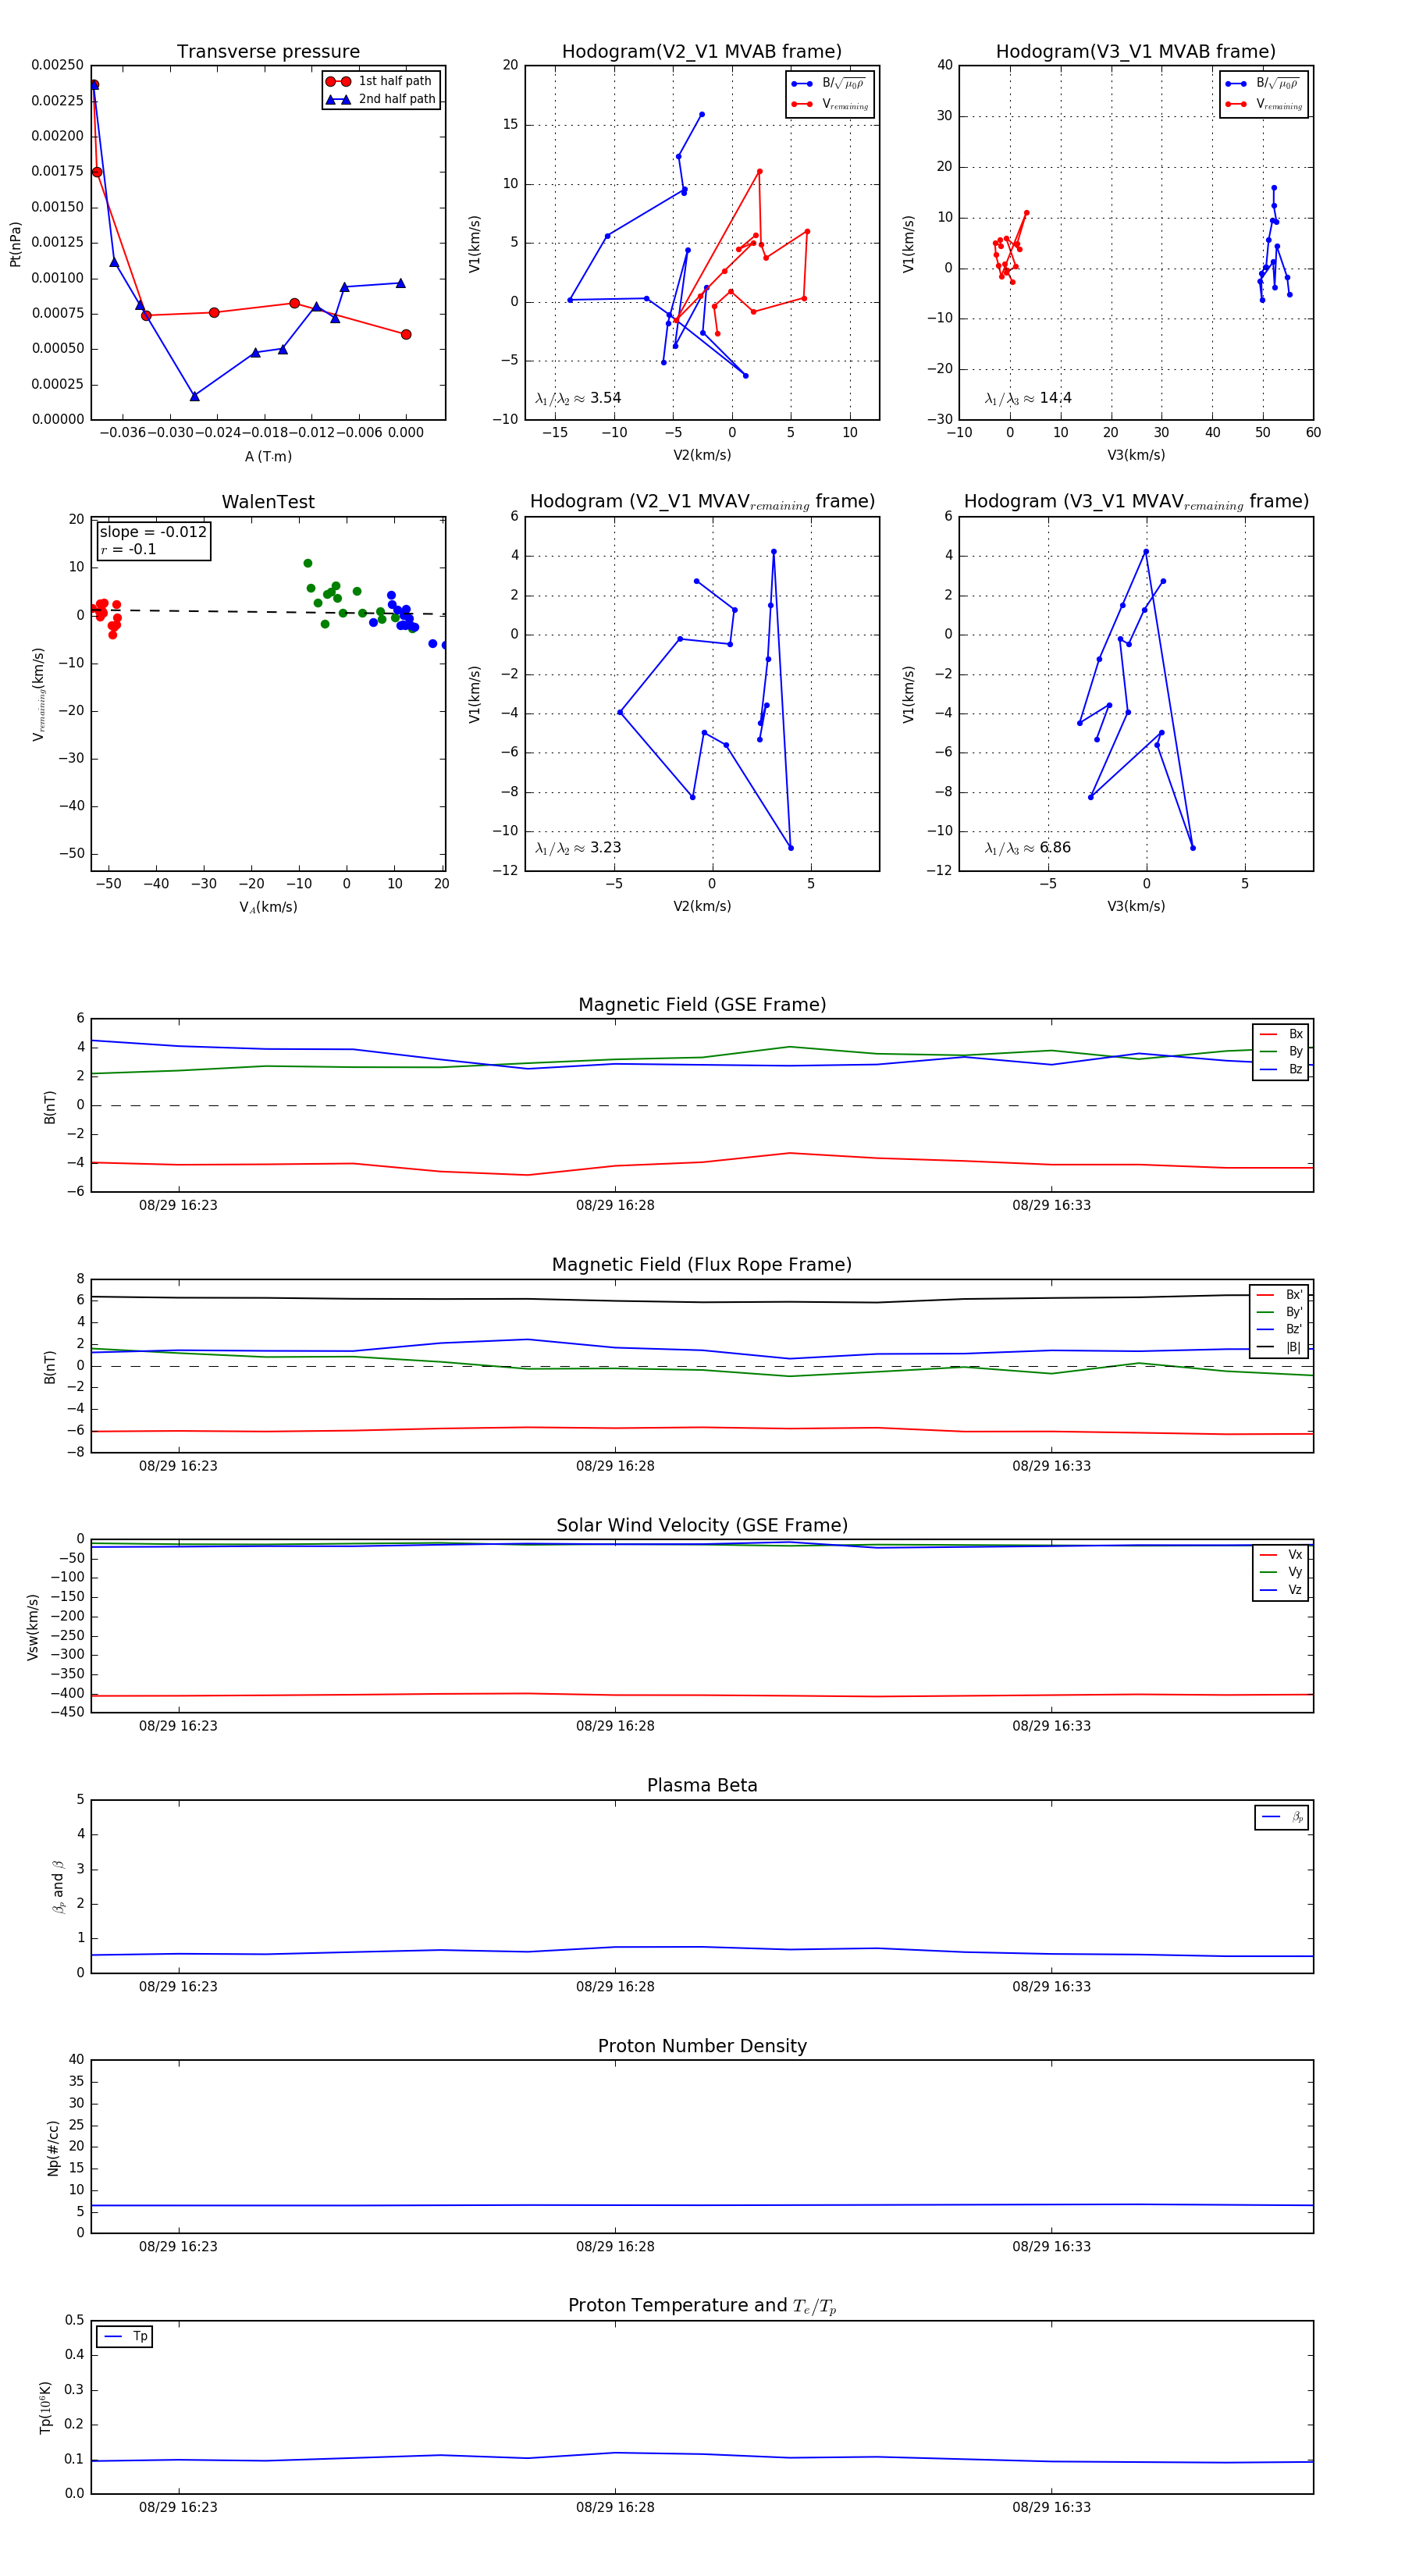Click the "Plasma Beta" plot title
Image resolution: width=1405 pixels, height=2576 pixels.
coord(702,1786)
